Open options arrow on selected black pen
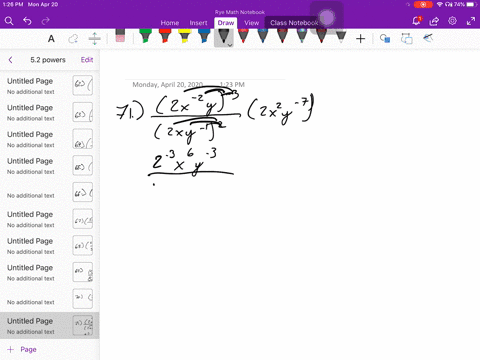The height and width of the screenshot is (360, 480). point(230,45)
